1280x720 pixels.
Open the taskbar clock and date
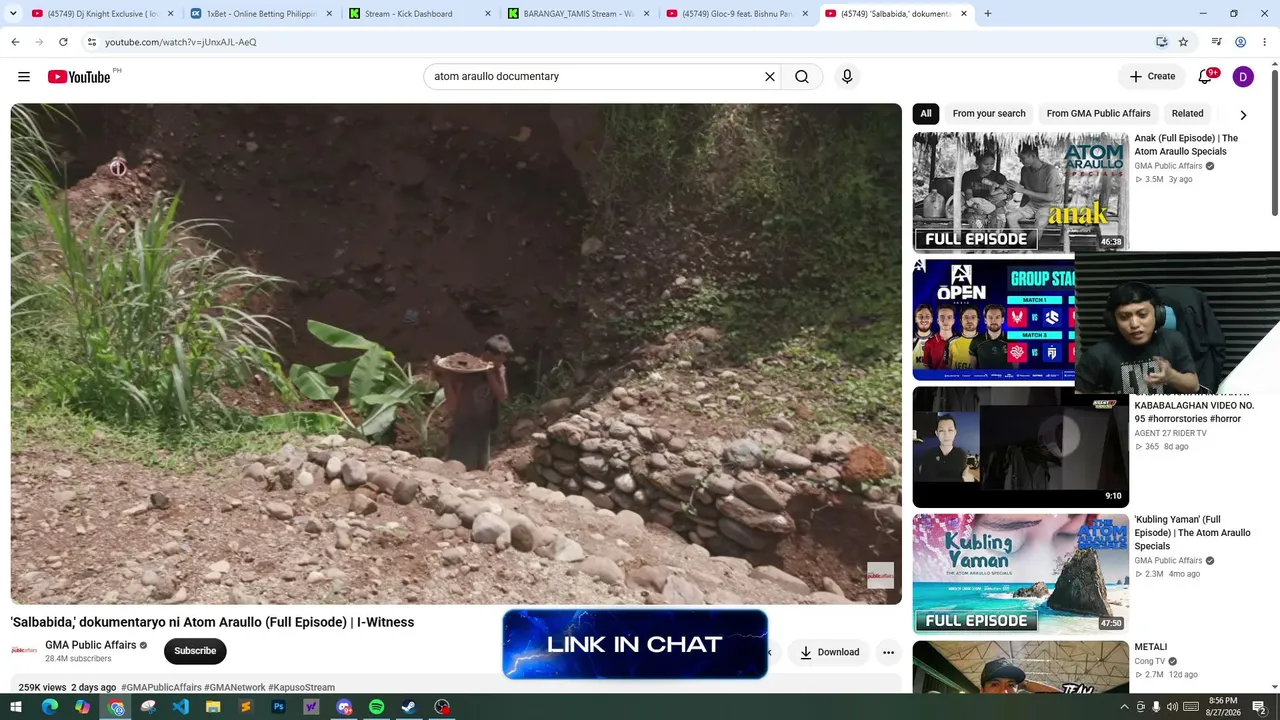(x=1222, y=707)
